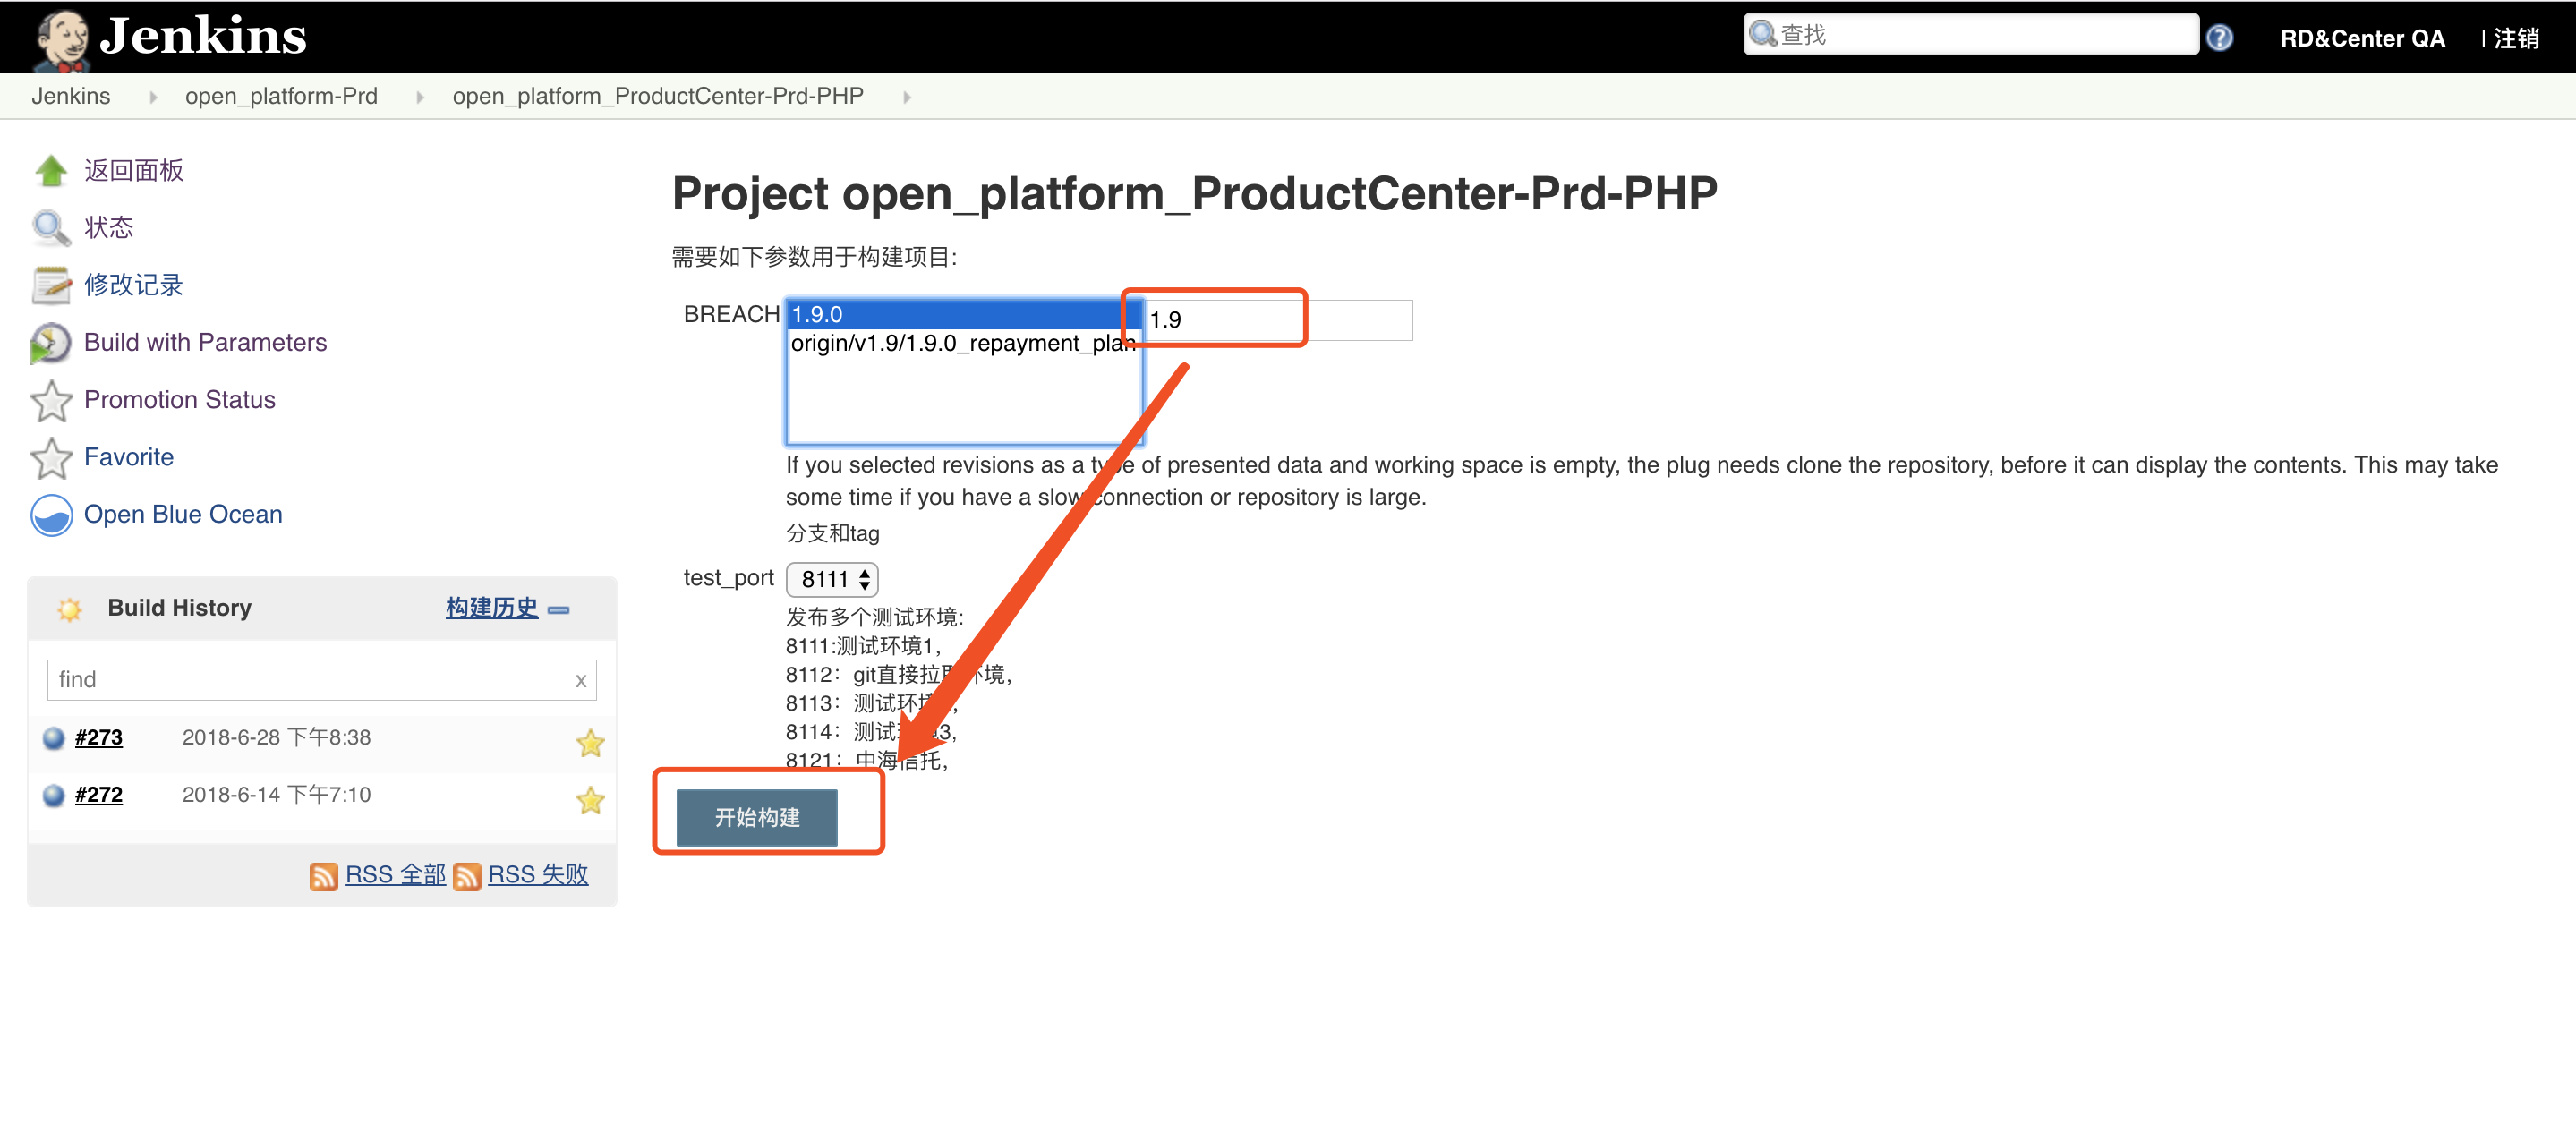
Task: Click the RSS 全部 feed icon
Action: click(x=323, y=876)
